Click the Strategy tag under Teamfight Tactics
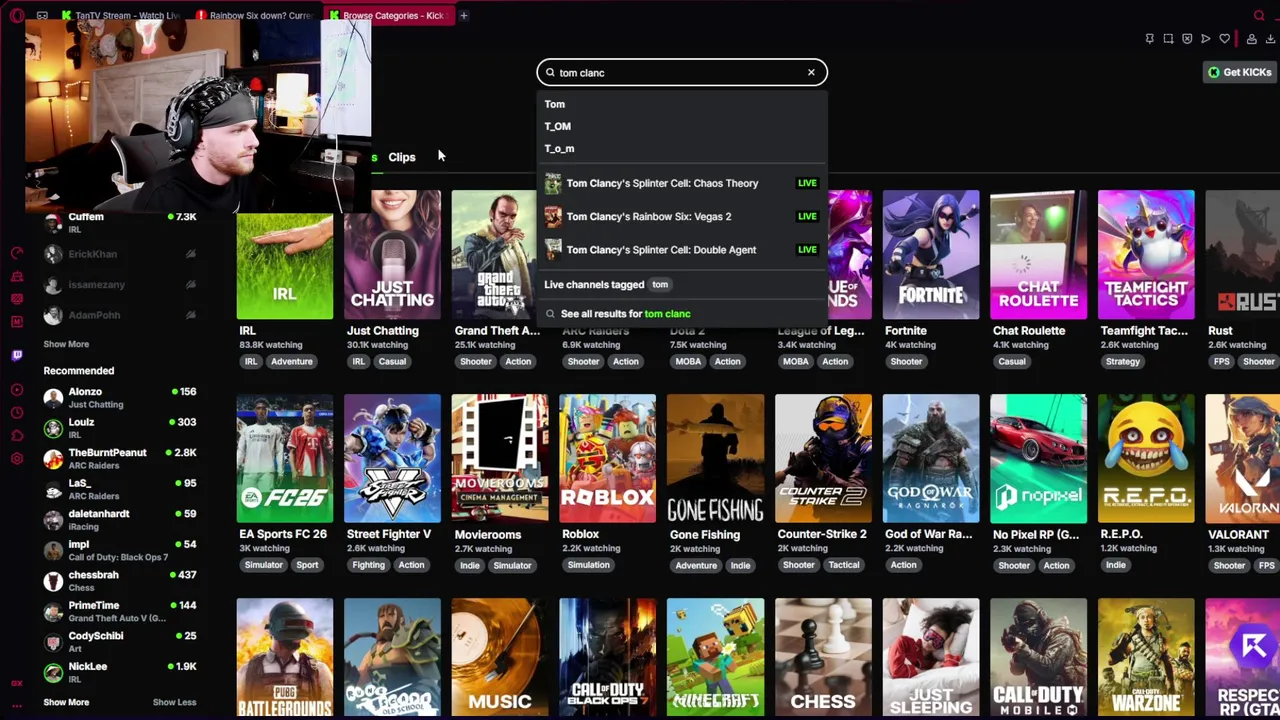The width and height of the screenshot is (1280, 720). click(x=1123, y=362)
